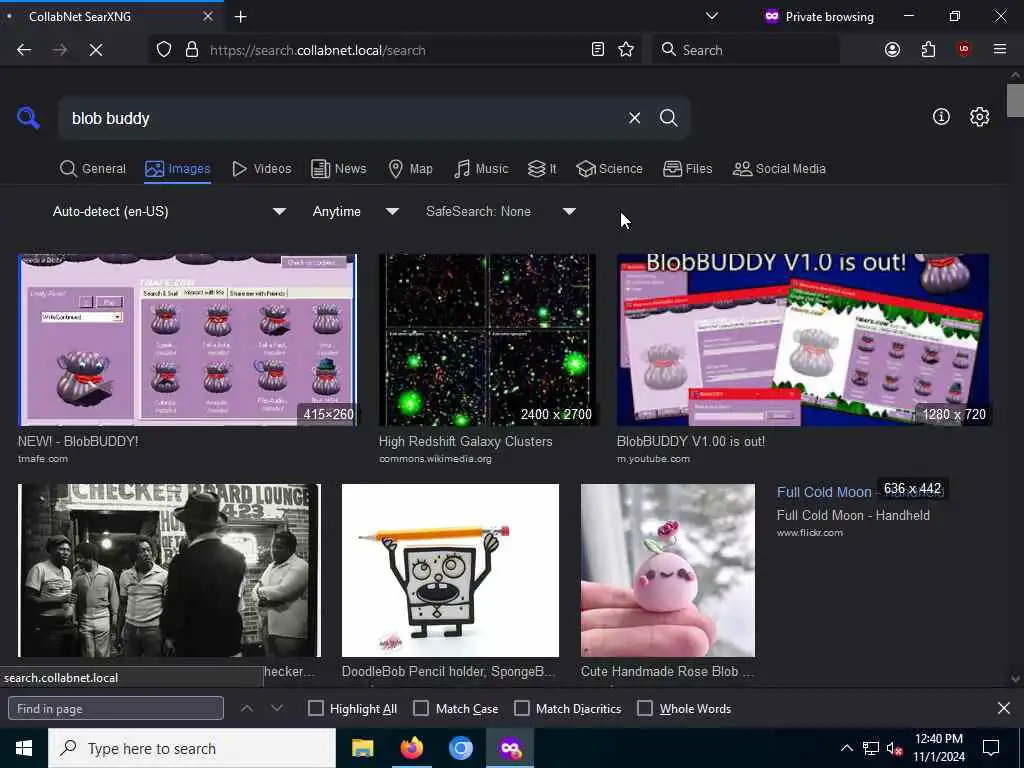Click the www.flickr.com source text
The image size is (1024, 768).
pos(810,533)
